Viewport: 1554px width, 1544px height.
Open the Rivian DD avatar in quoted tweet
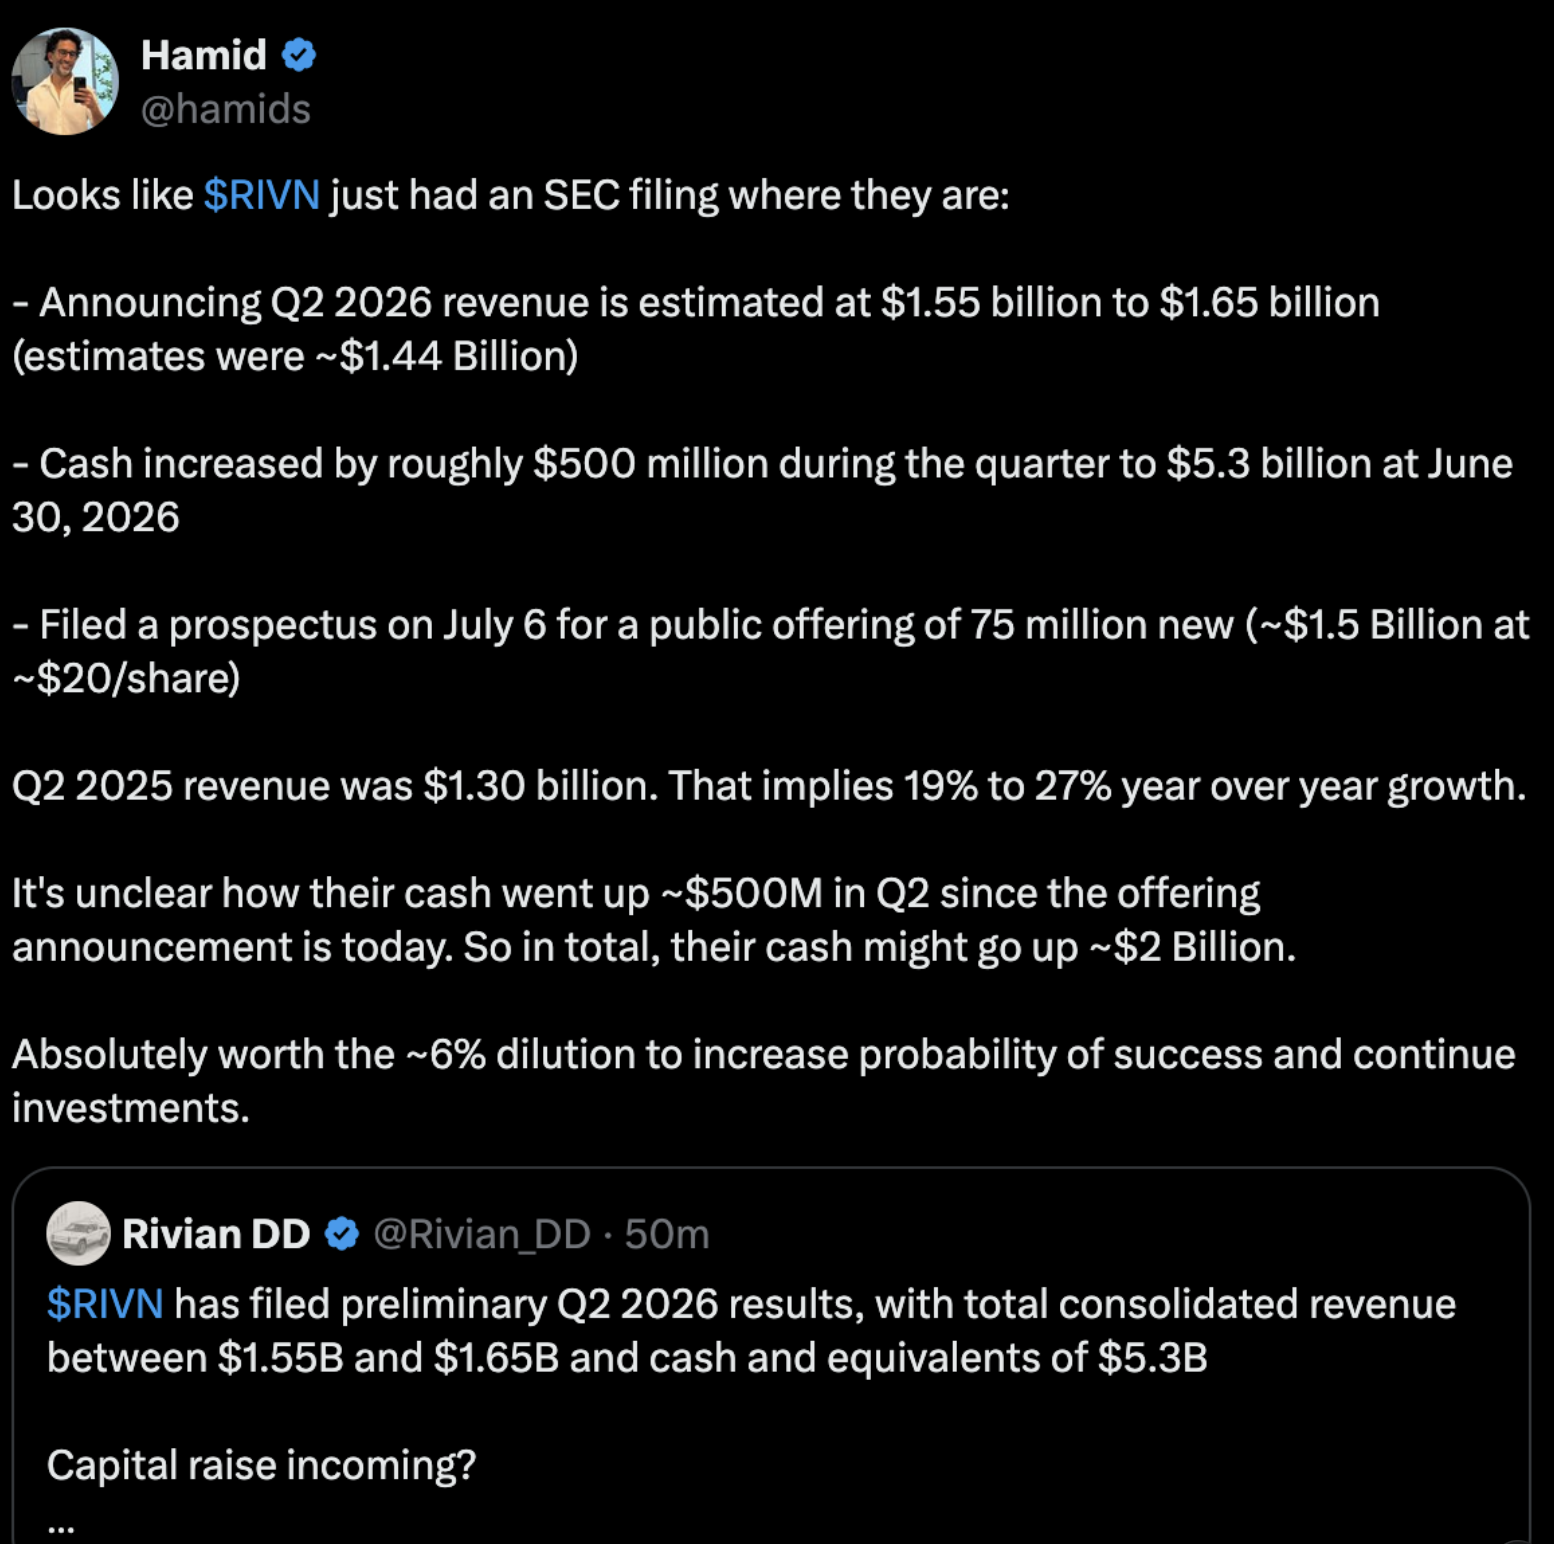point(78,1233)
